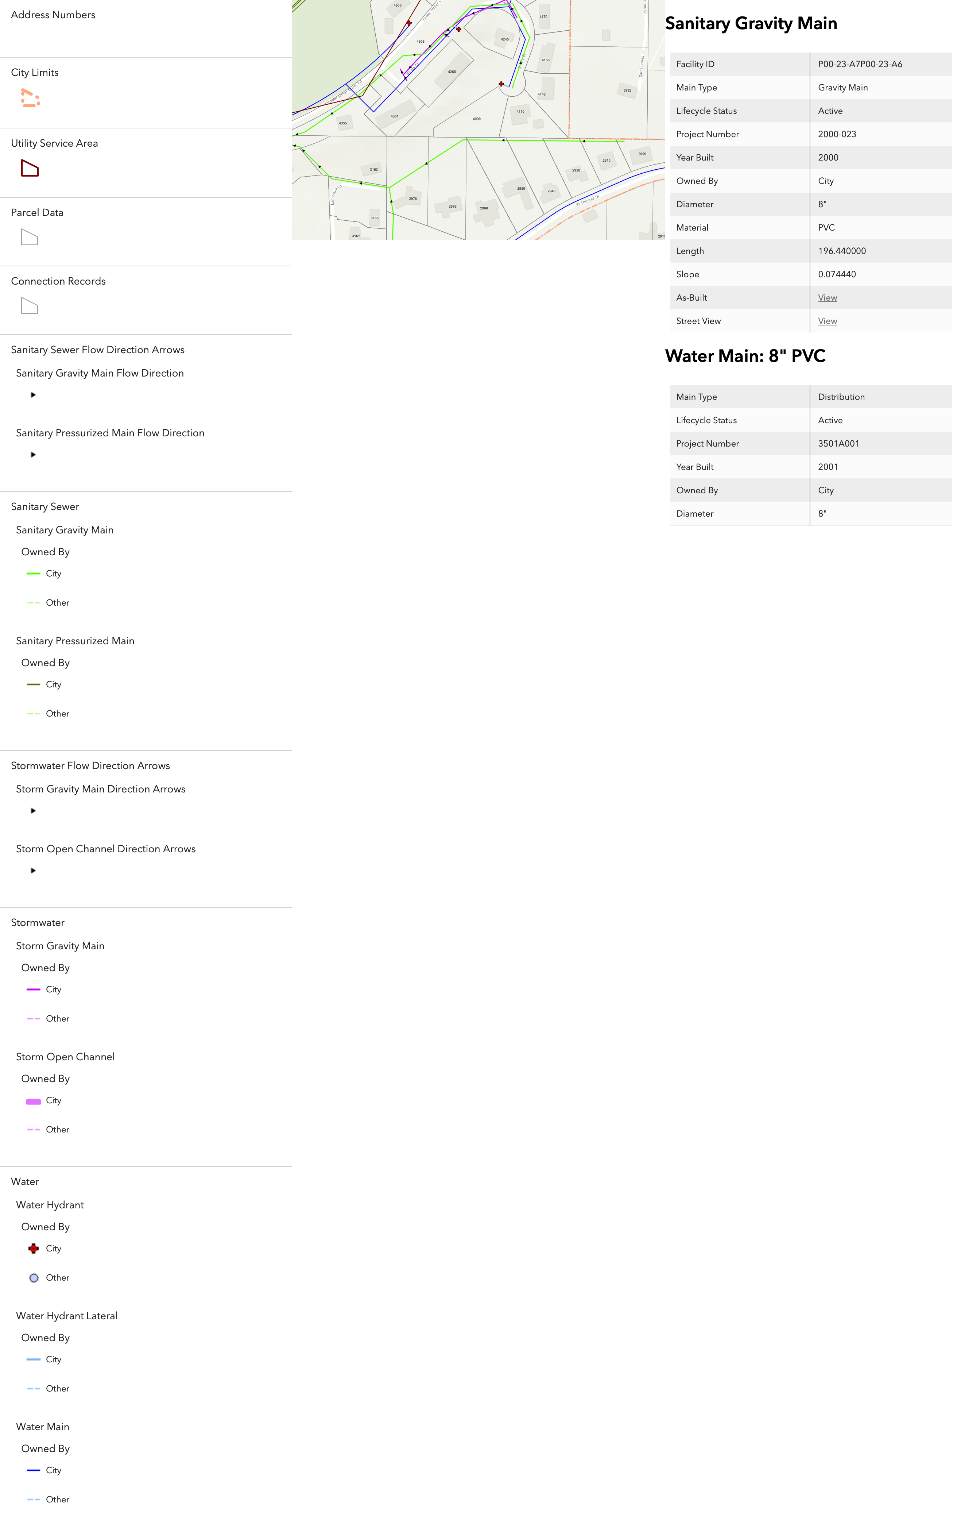Click the City Limits dashed orange symbol

click(30, 98)
